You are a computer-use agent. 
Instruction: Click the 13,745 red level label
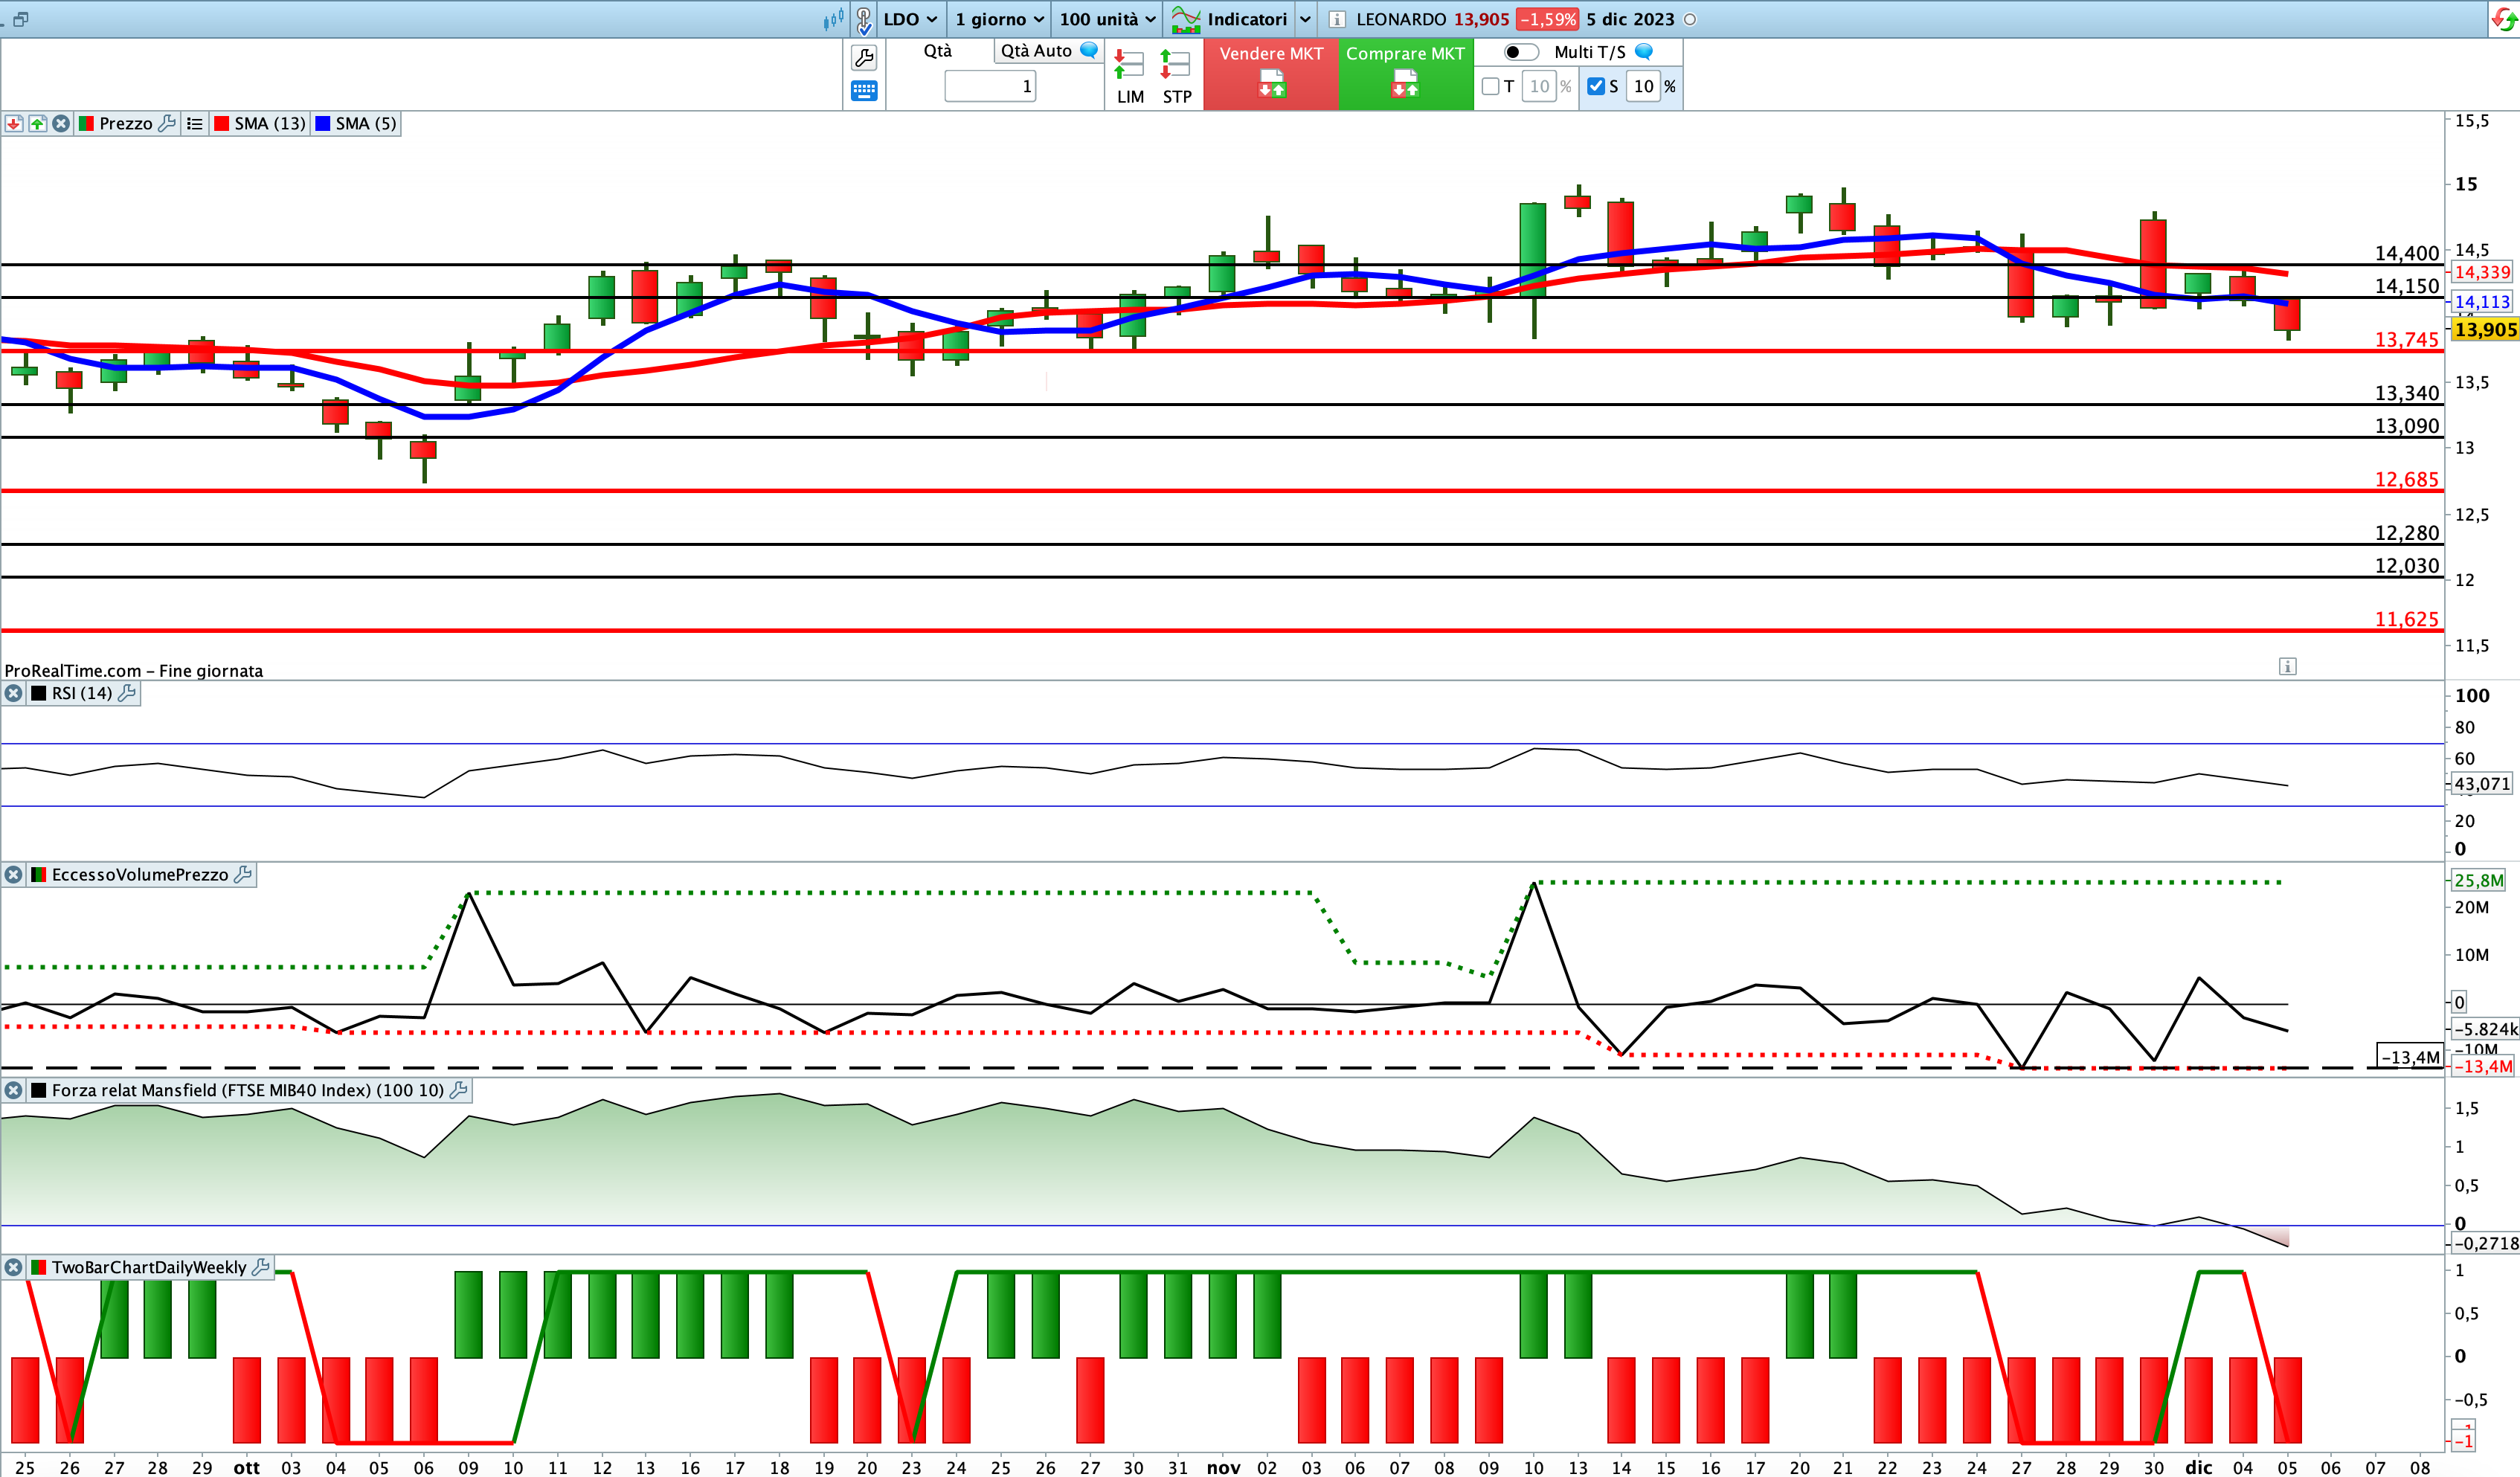(x=2407, y=340)
